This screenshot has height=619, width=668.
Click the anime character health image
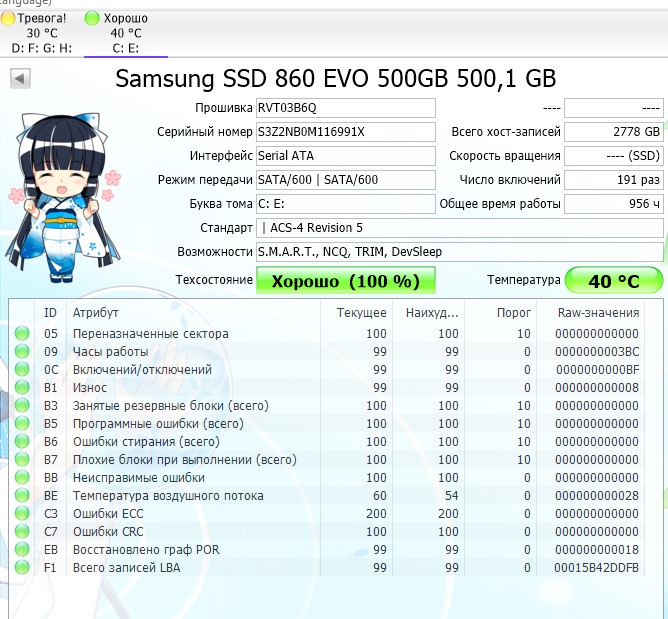[x=63, y=197]
